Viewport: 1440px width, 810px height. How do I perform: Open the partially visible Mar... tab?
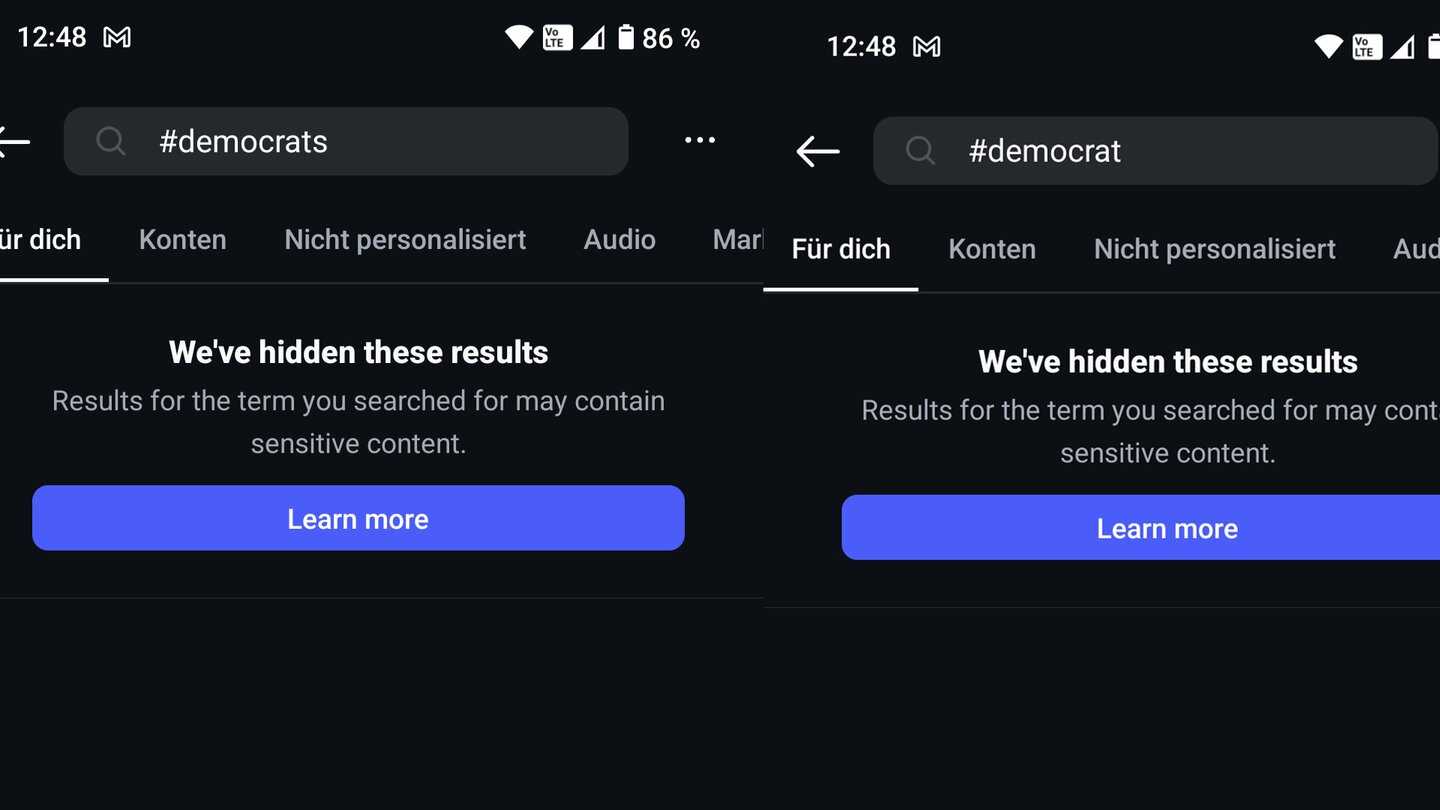click(737, 240)
